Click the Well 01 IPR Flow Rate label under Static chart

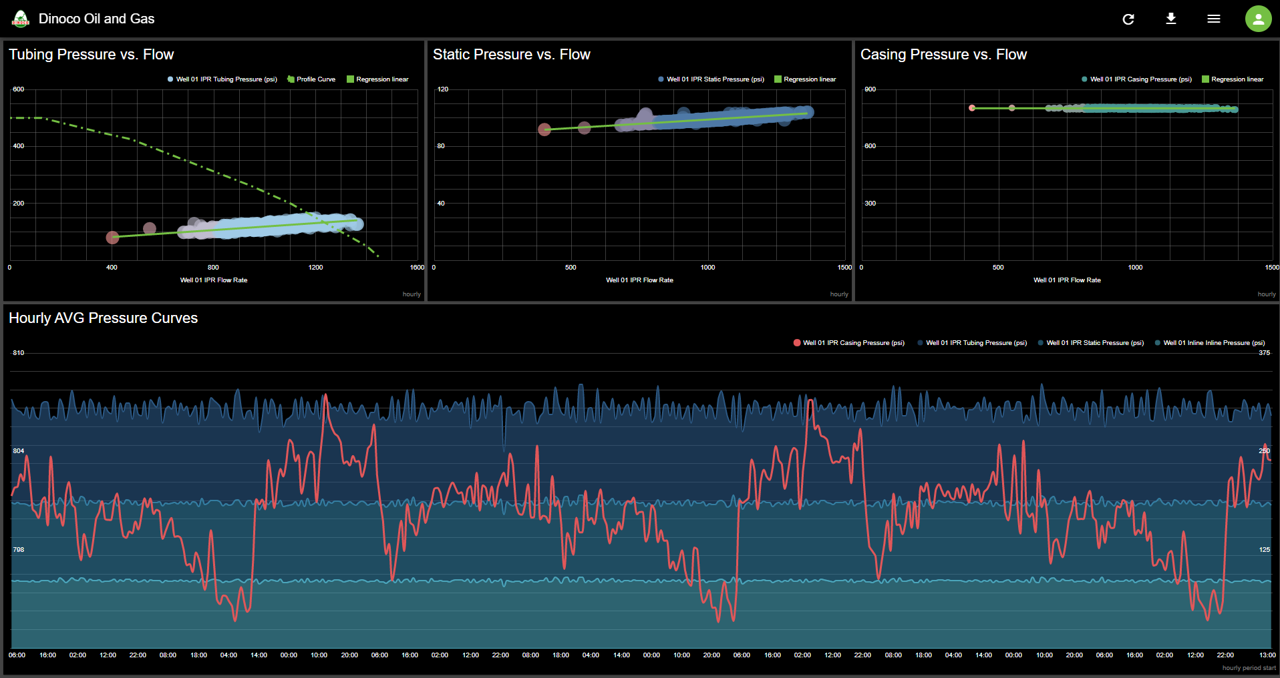point(639,280)
